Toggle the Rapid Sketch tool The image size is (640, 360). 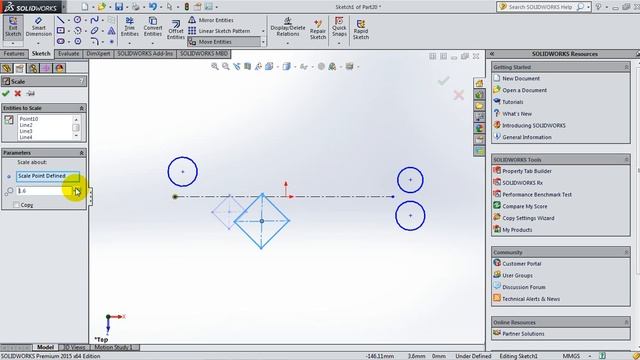coord(361,29)
